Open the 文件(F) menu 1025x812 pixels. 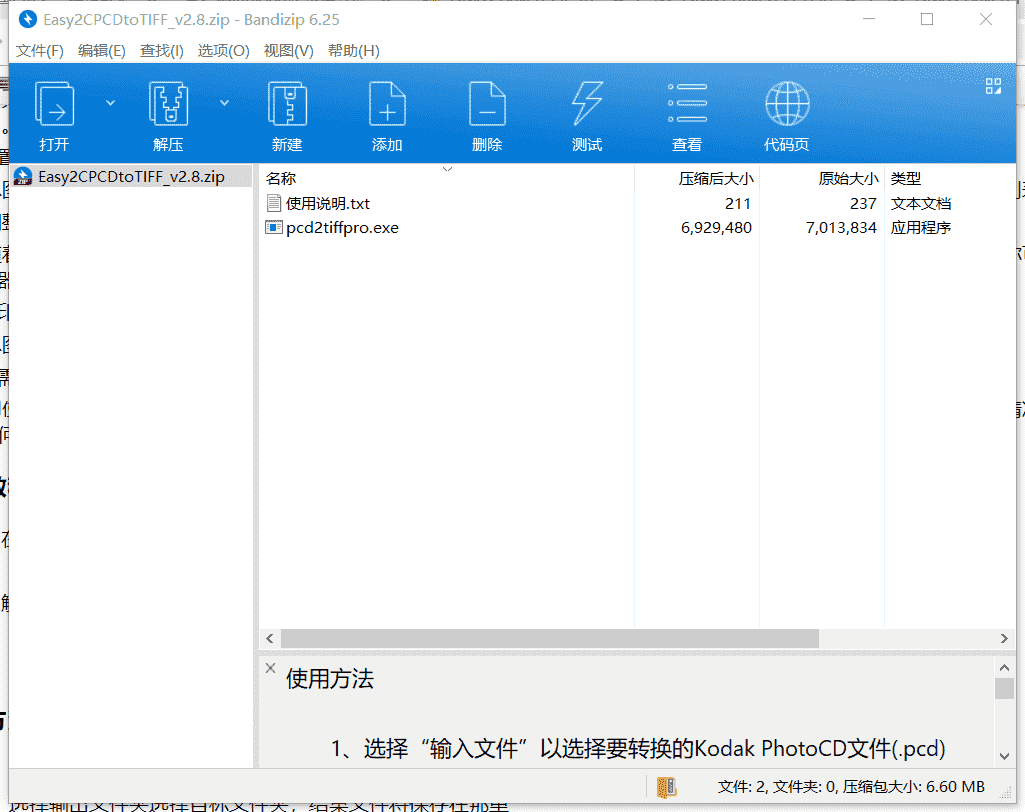pos(40,51)
